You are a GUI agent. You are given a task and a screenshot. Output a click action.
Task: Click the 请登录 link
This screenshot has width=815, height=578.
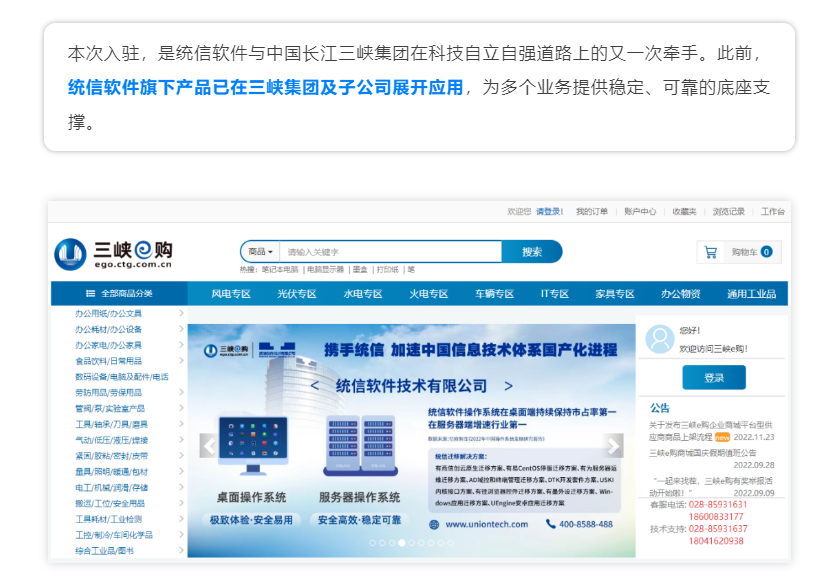click(549, 212)
